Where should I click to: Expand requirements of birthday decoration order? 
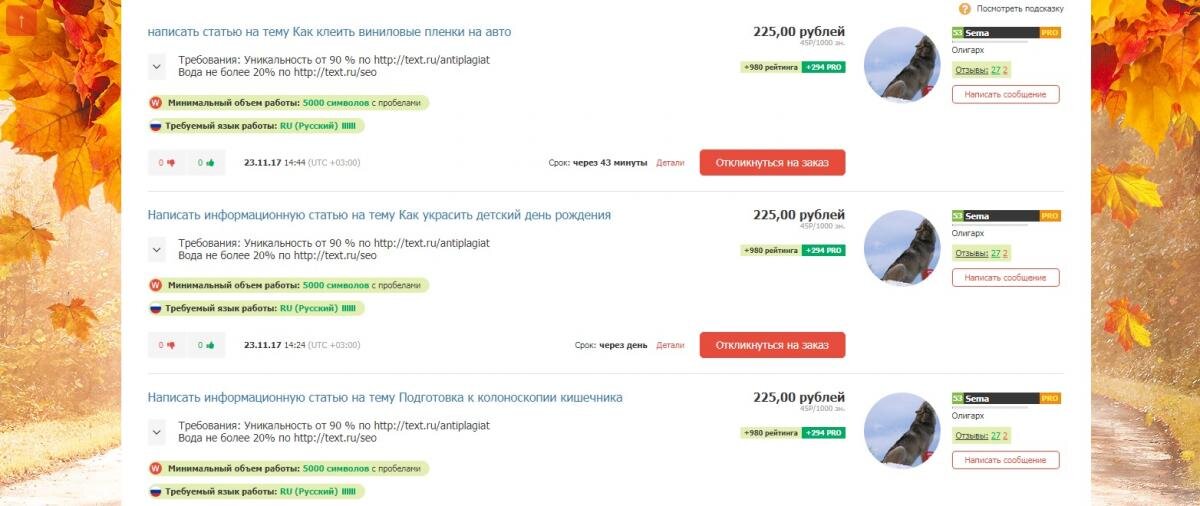point(157,250)
